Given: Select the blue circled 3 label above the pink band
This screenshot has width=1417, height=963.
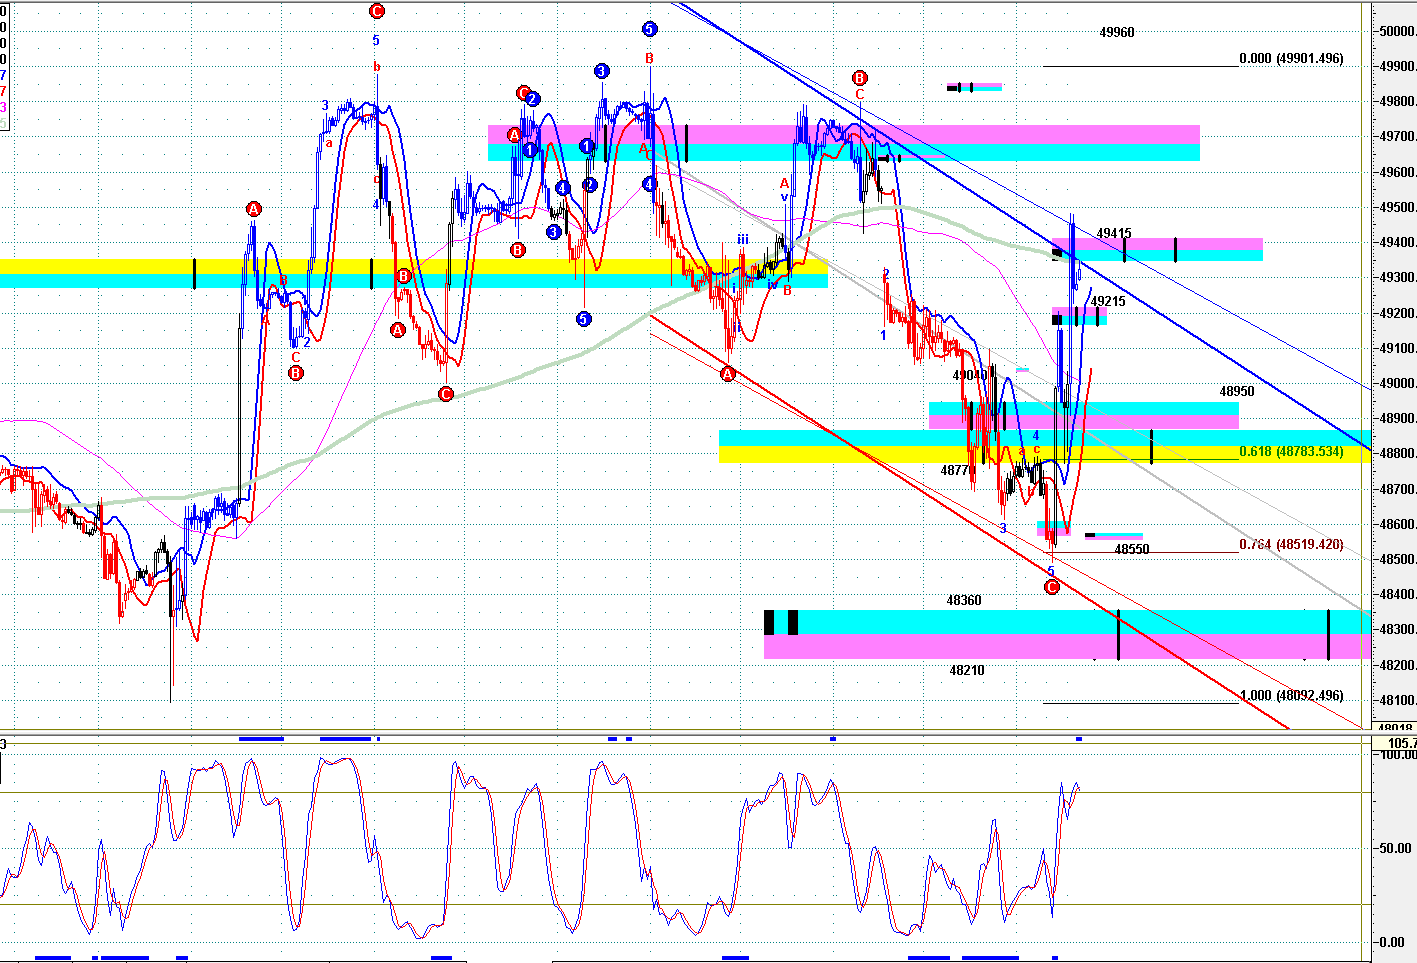Looking at the screenshot, I should click(601, 71).
